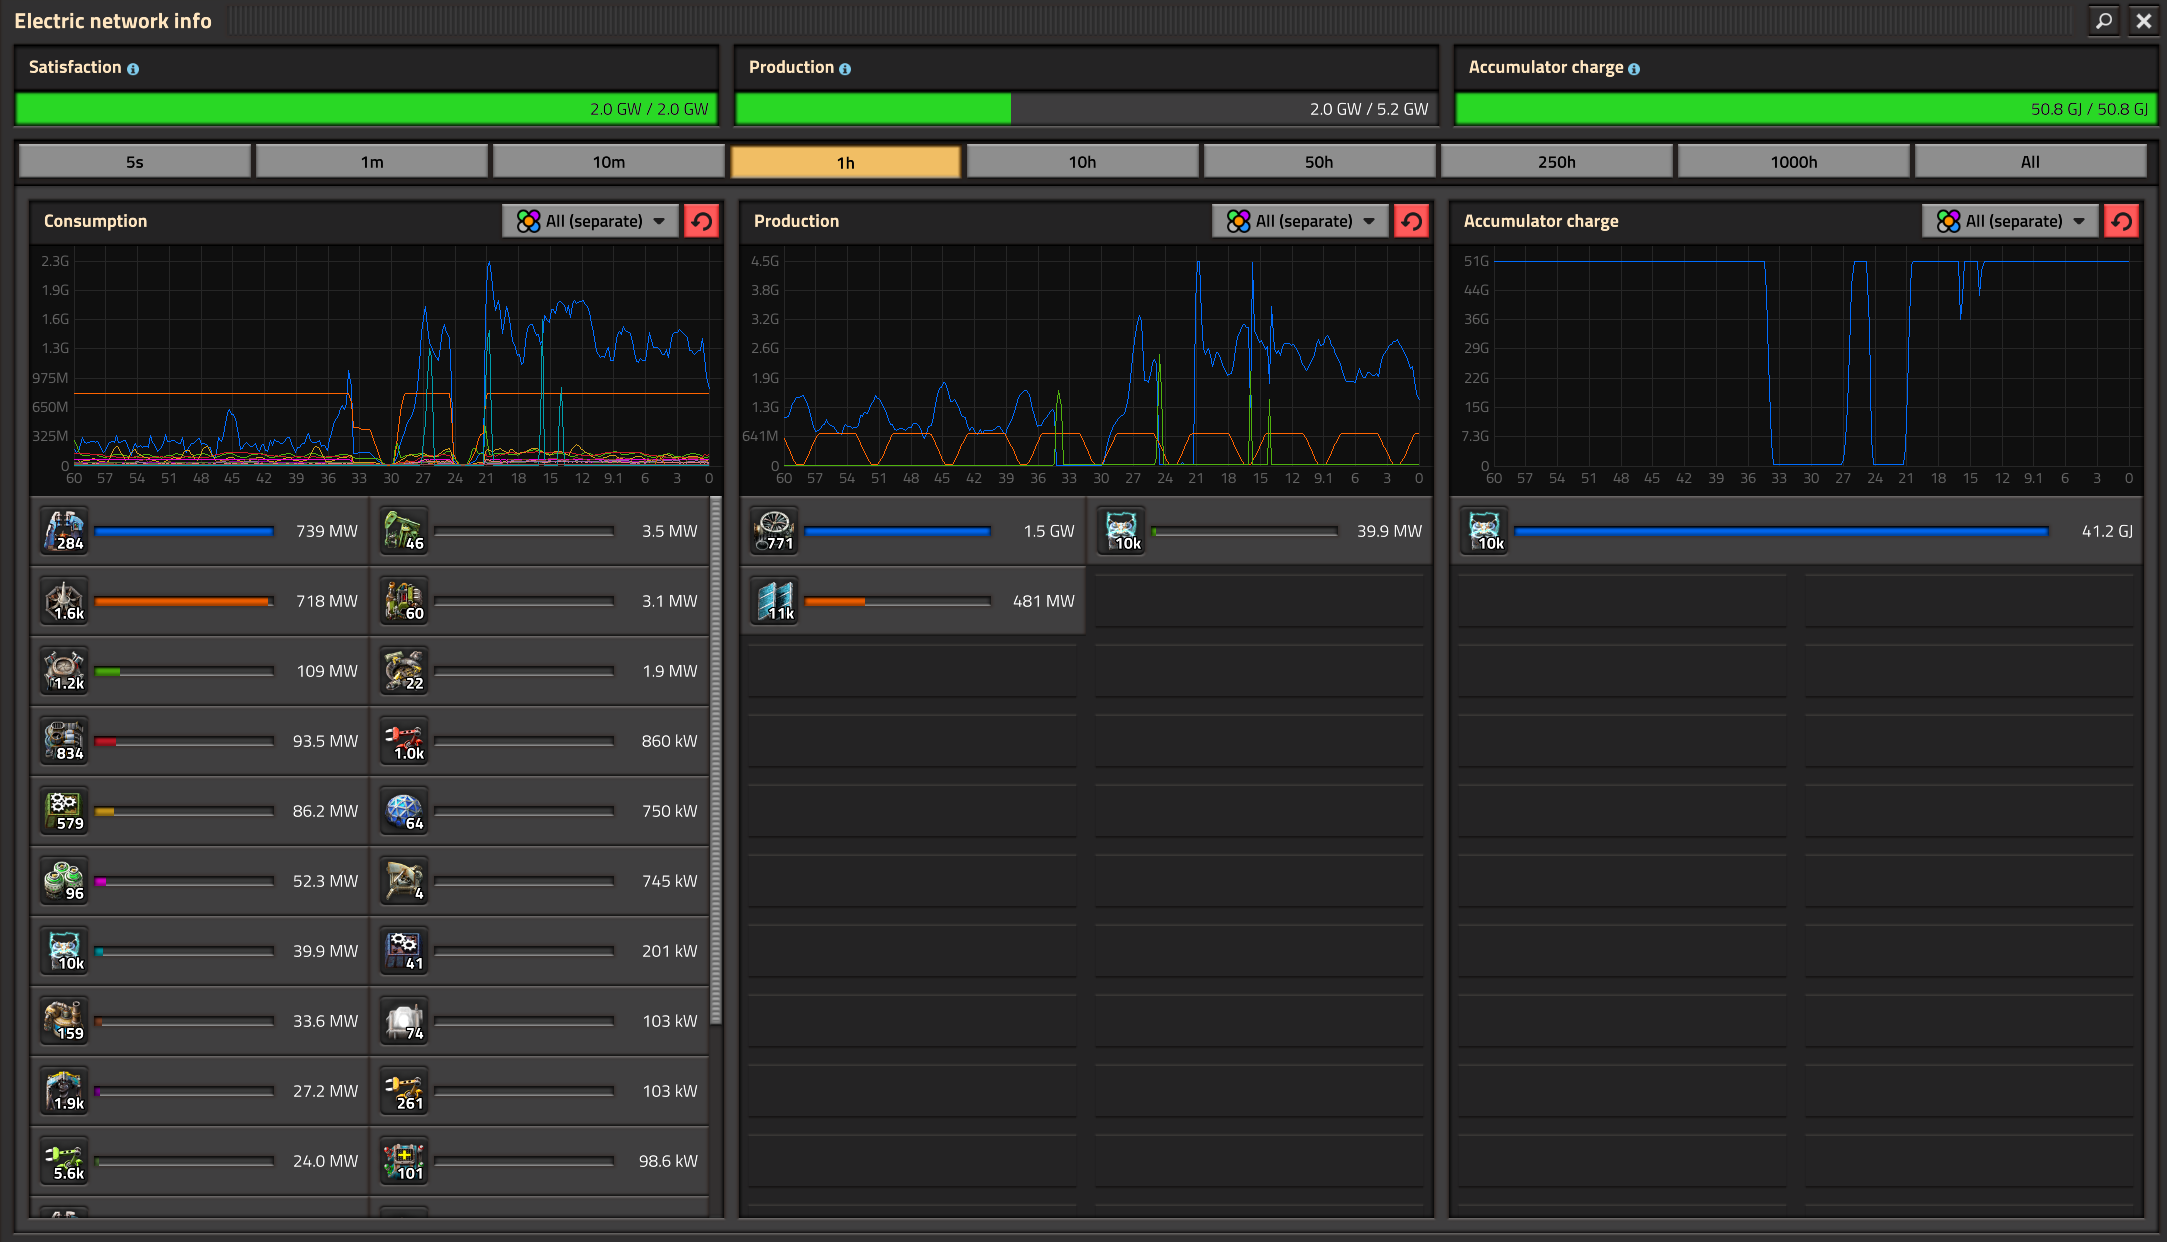The image size is (2167, 1242).
Task: Close the Electric network info window
Action: (2144, 20)
